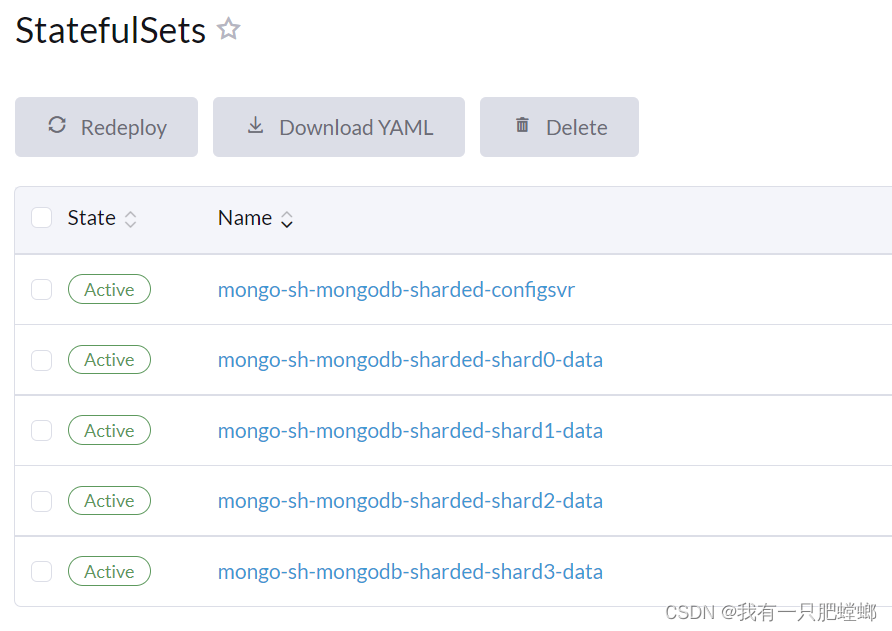The height and width of the screenshot is (631, 892).
Task: Select the shard2-data row checkbox
Action: (41, 501)
